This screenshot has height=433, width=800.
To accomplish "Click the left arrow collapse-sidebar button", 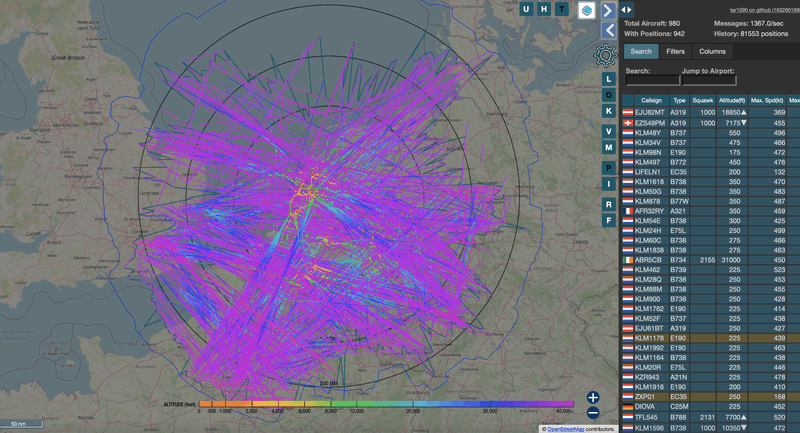I will coord(608,31).
